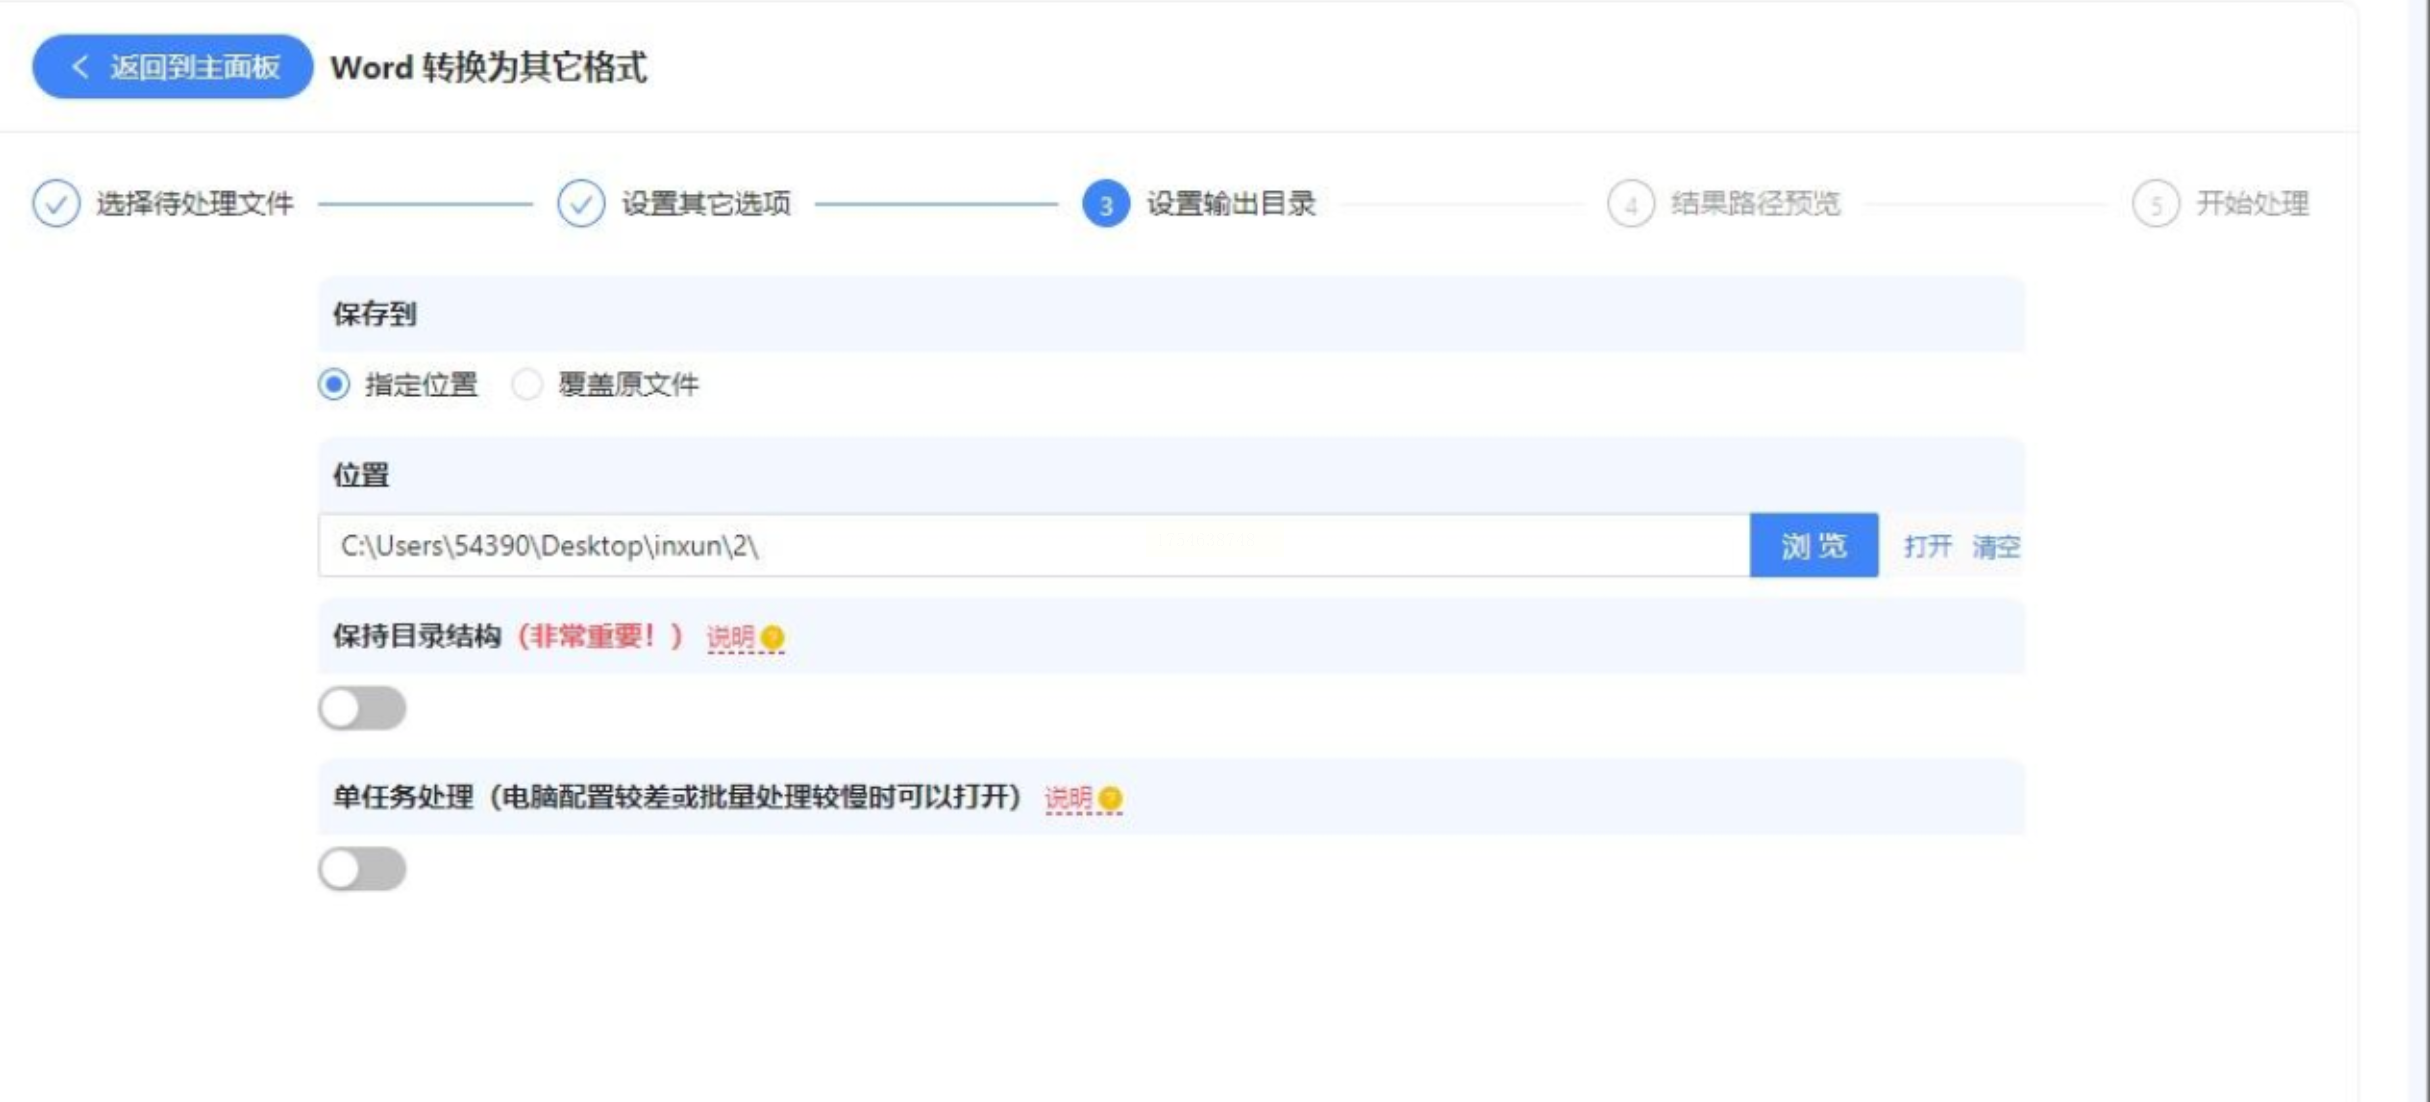Open the 结果路径预览 step

(x=1755, y=204)
